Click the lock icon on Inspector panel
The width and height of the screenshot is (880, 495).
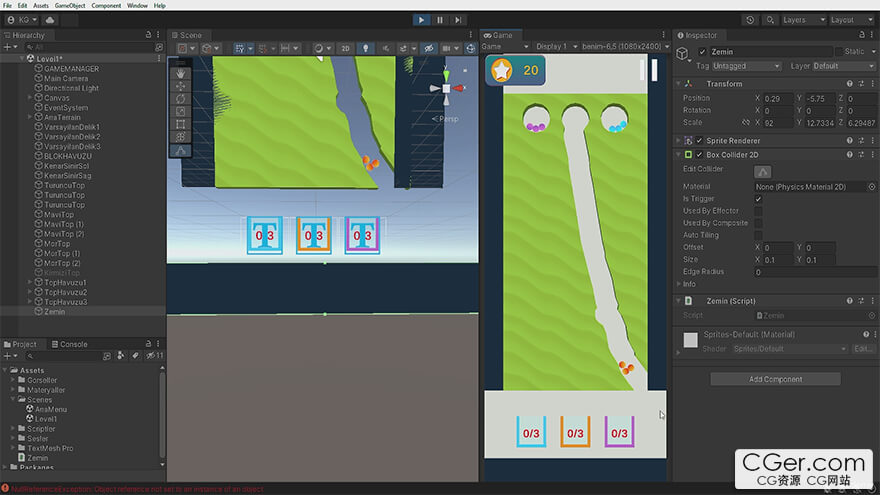coord(861,36)
